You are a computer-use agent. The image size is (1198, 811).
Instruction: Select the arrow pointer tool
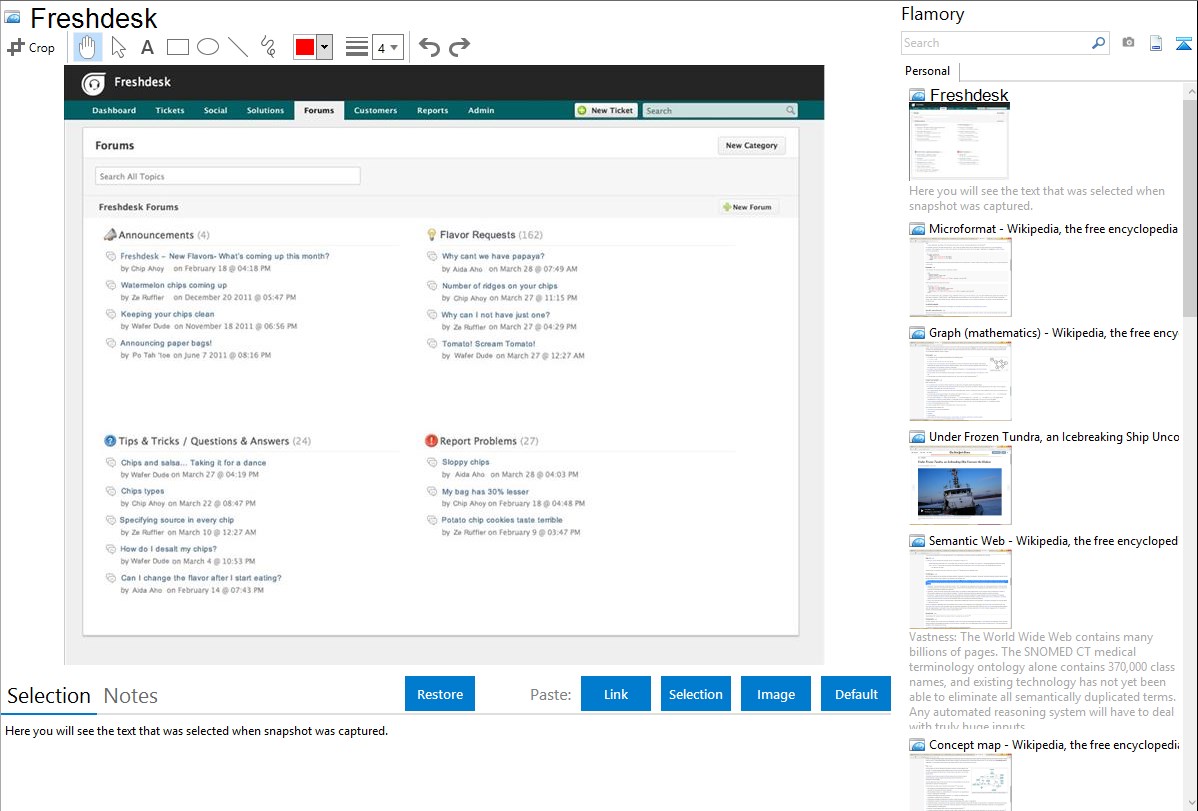tap(118, 47)
